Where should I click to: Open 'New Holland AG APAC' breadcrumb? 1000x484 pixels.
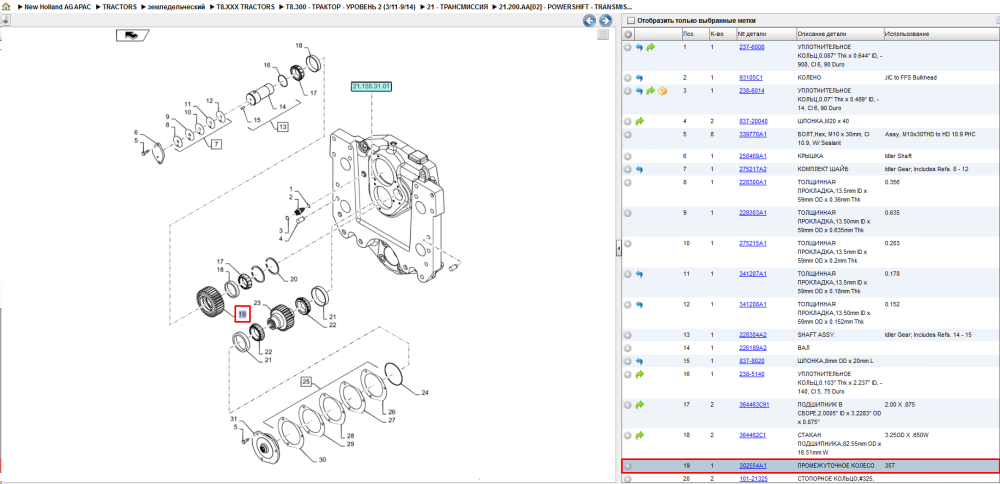click(x=56, y=6)
